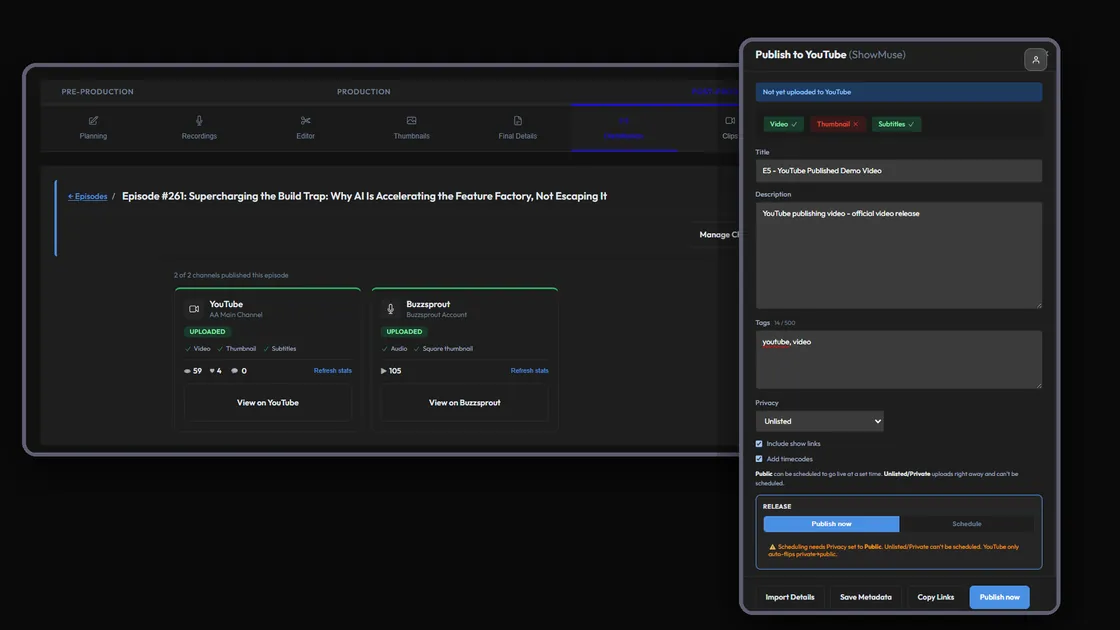Click the Thumbnail missing status chip
Screen dimensions: 1120x630
837,124
